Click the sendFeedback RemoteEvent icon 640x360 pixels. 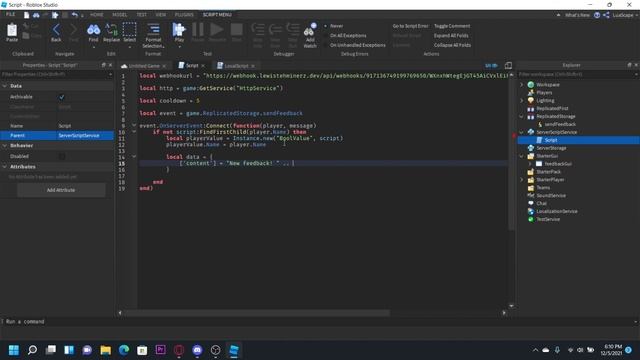click(540, 124)
